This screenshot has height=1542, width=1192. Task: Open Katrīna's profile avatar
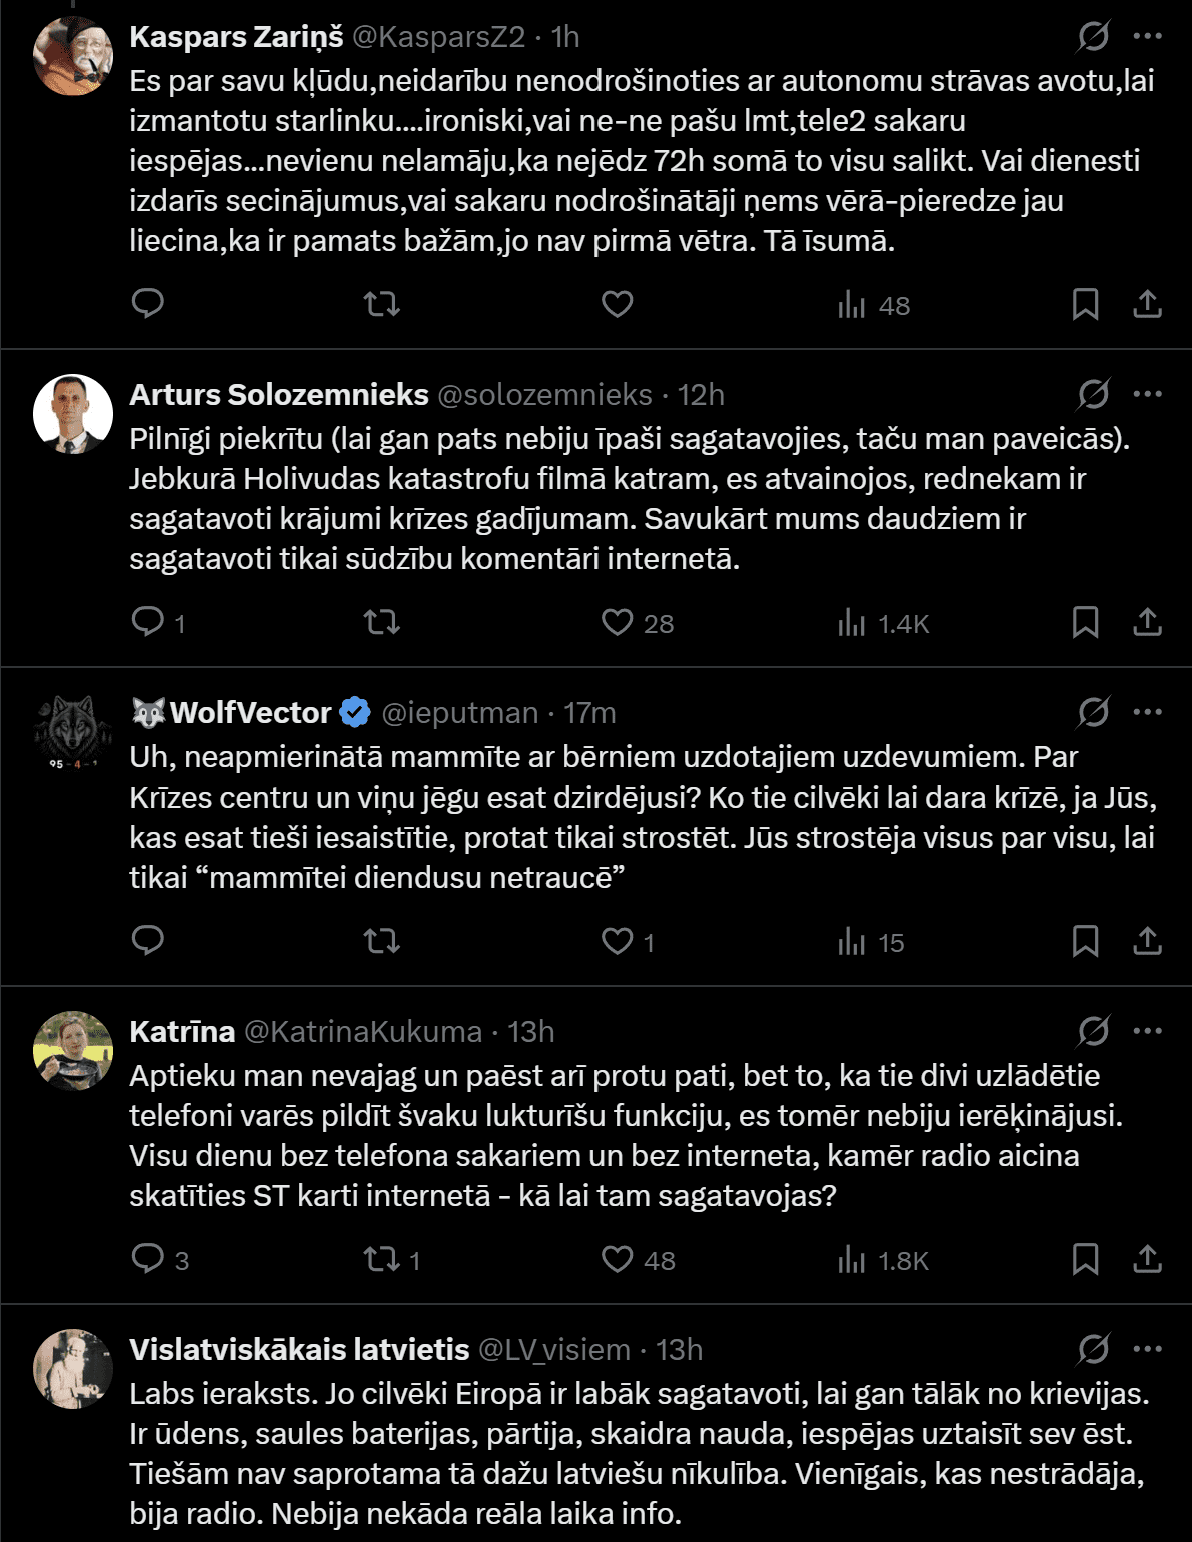73,1050
